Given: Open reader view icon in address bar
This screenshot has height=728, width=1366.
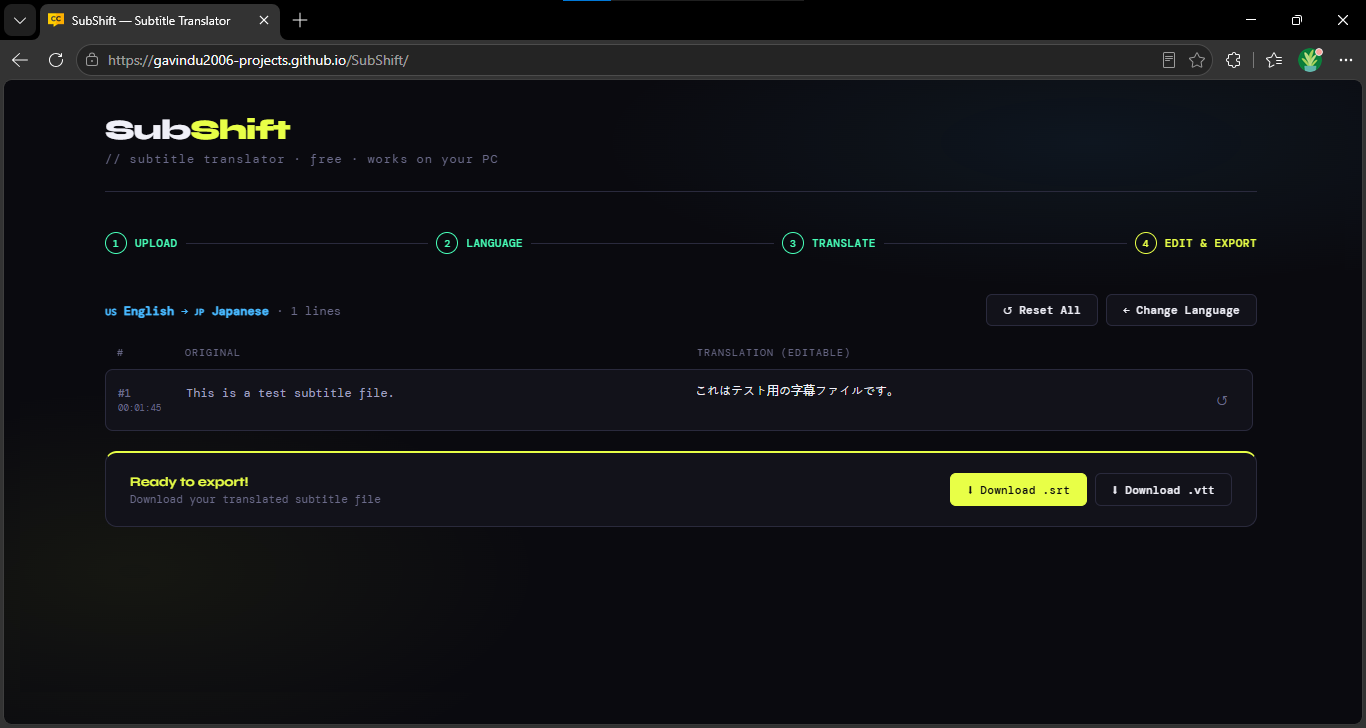Looking at the screenshot, I should (x=1169, y=60).
